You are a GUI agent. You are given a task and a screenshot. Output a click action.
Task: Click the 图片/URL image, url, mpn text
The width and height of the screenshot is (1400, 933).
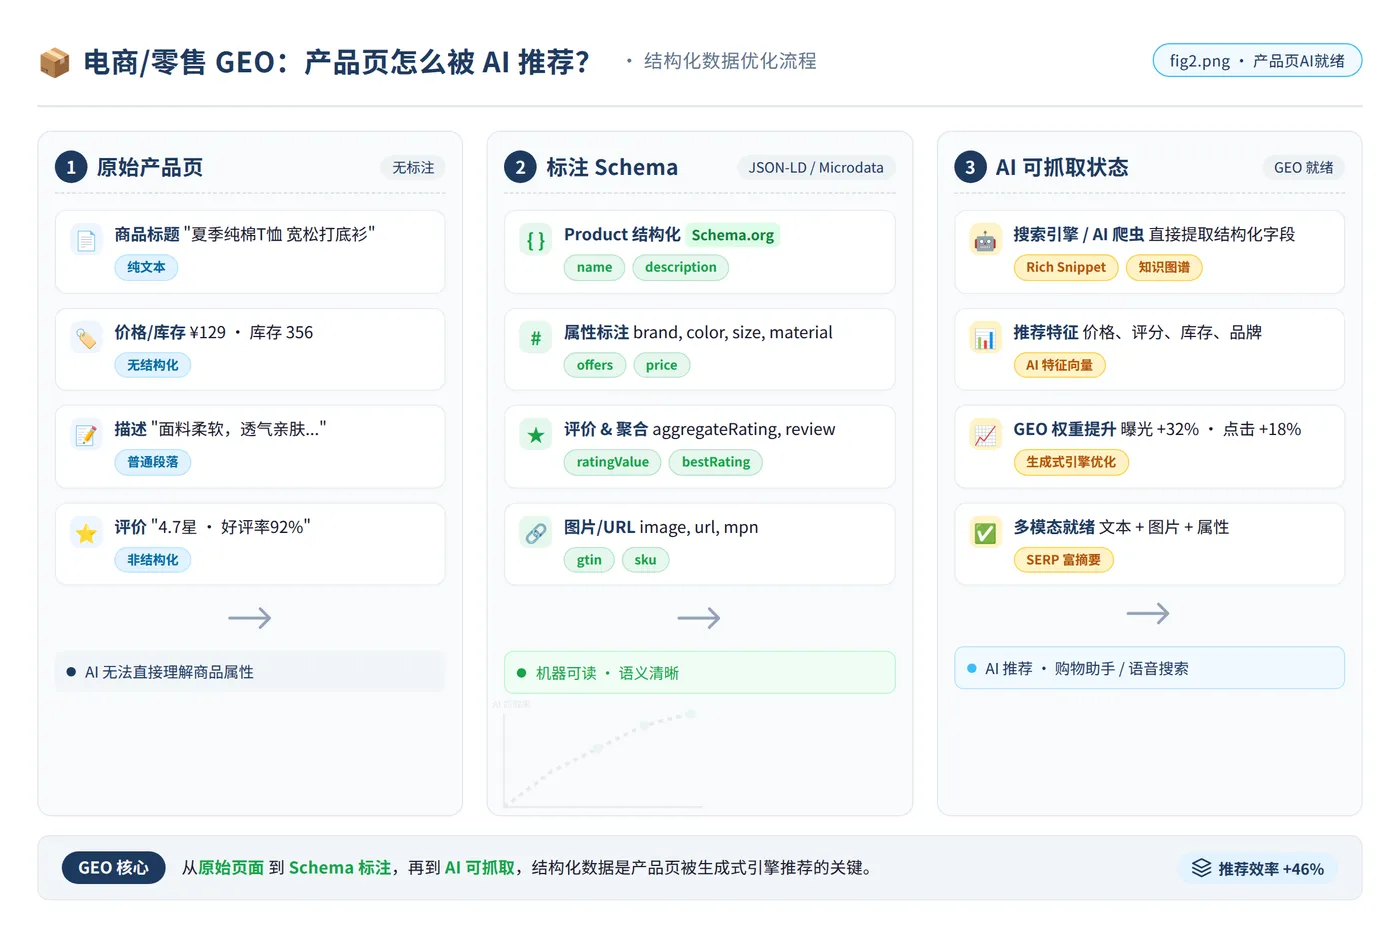tap(661, 527)
